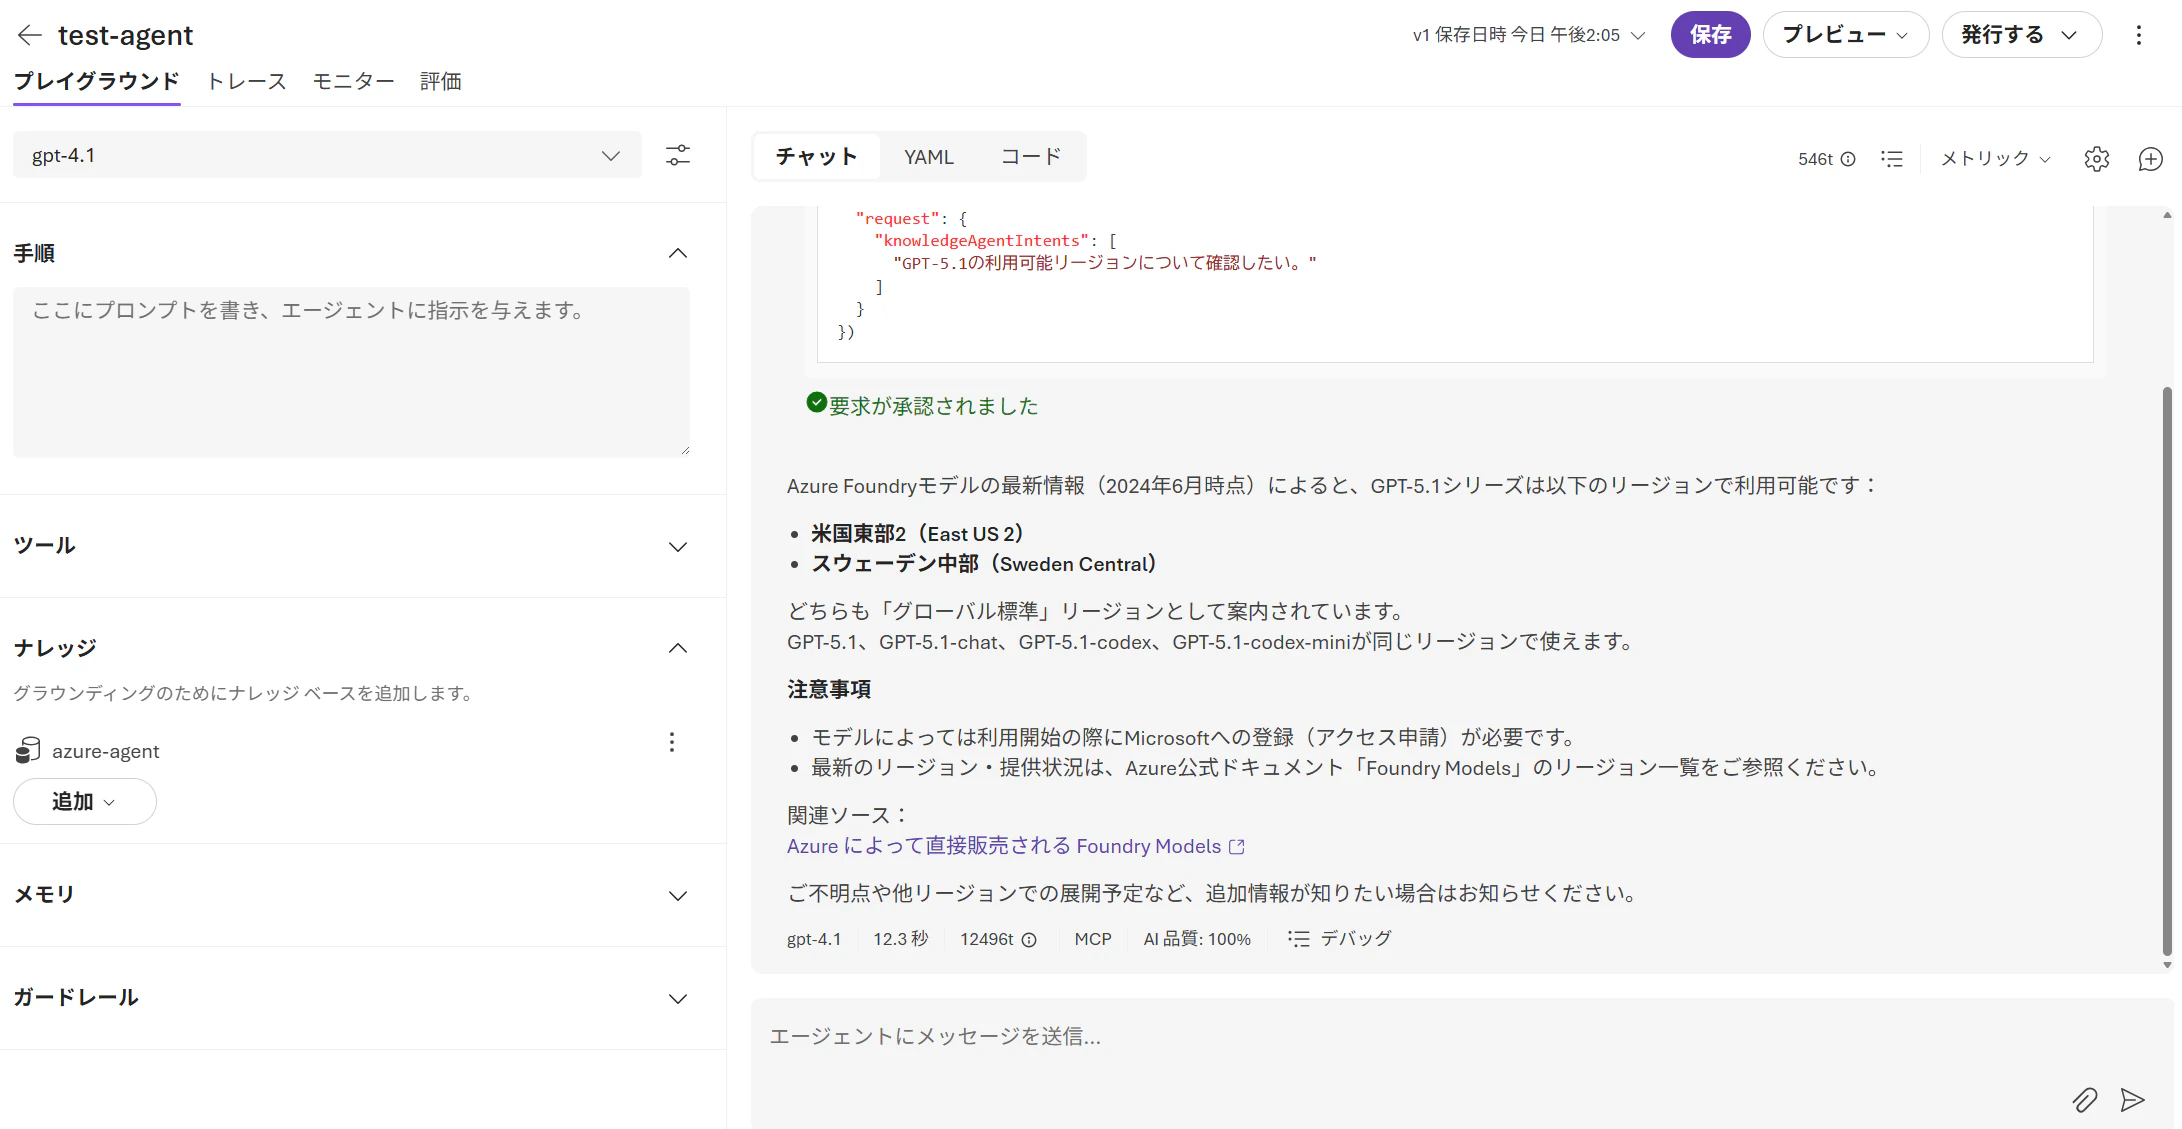The image size is (2182, 1129).
Task: Open the メトリック dropdown
Action: [1995, 159]
